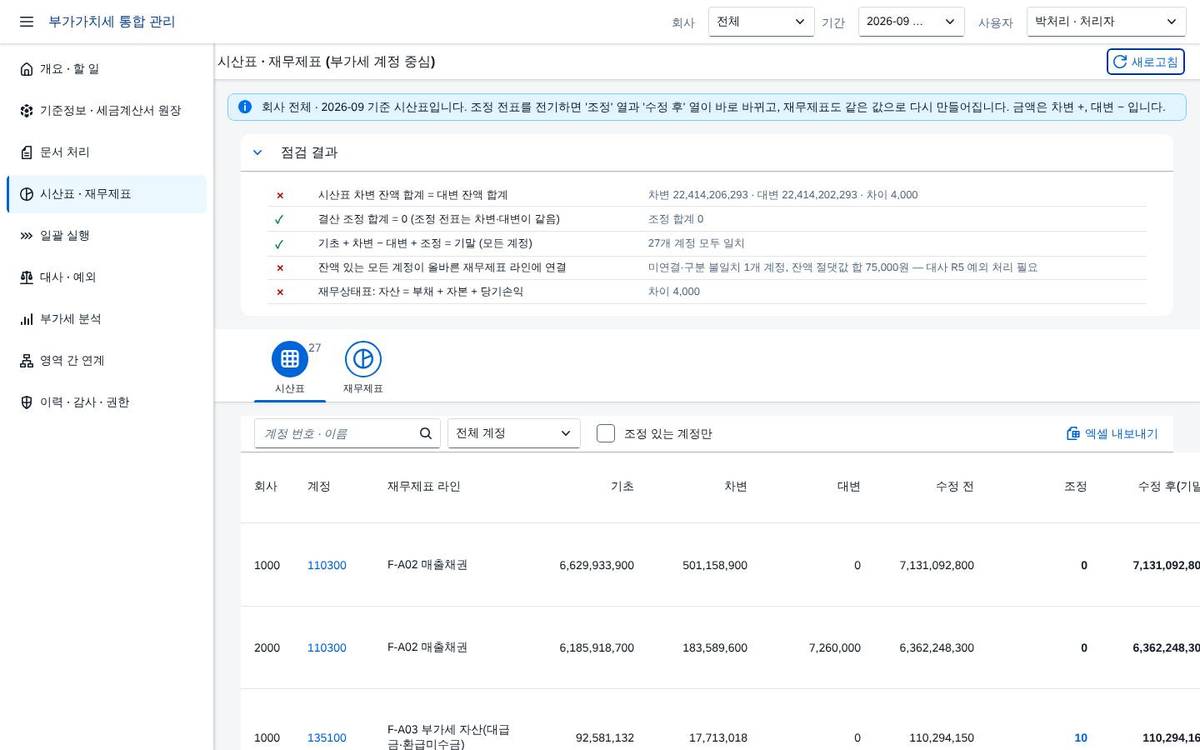
Task: Click the text 27개 계정 모두 일치
Action: tap(696, 243)
